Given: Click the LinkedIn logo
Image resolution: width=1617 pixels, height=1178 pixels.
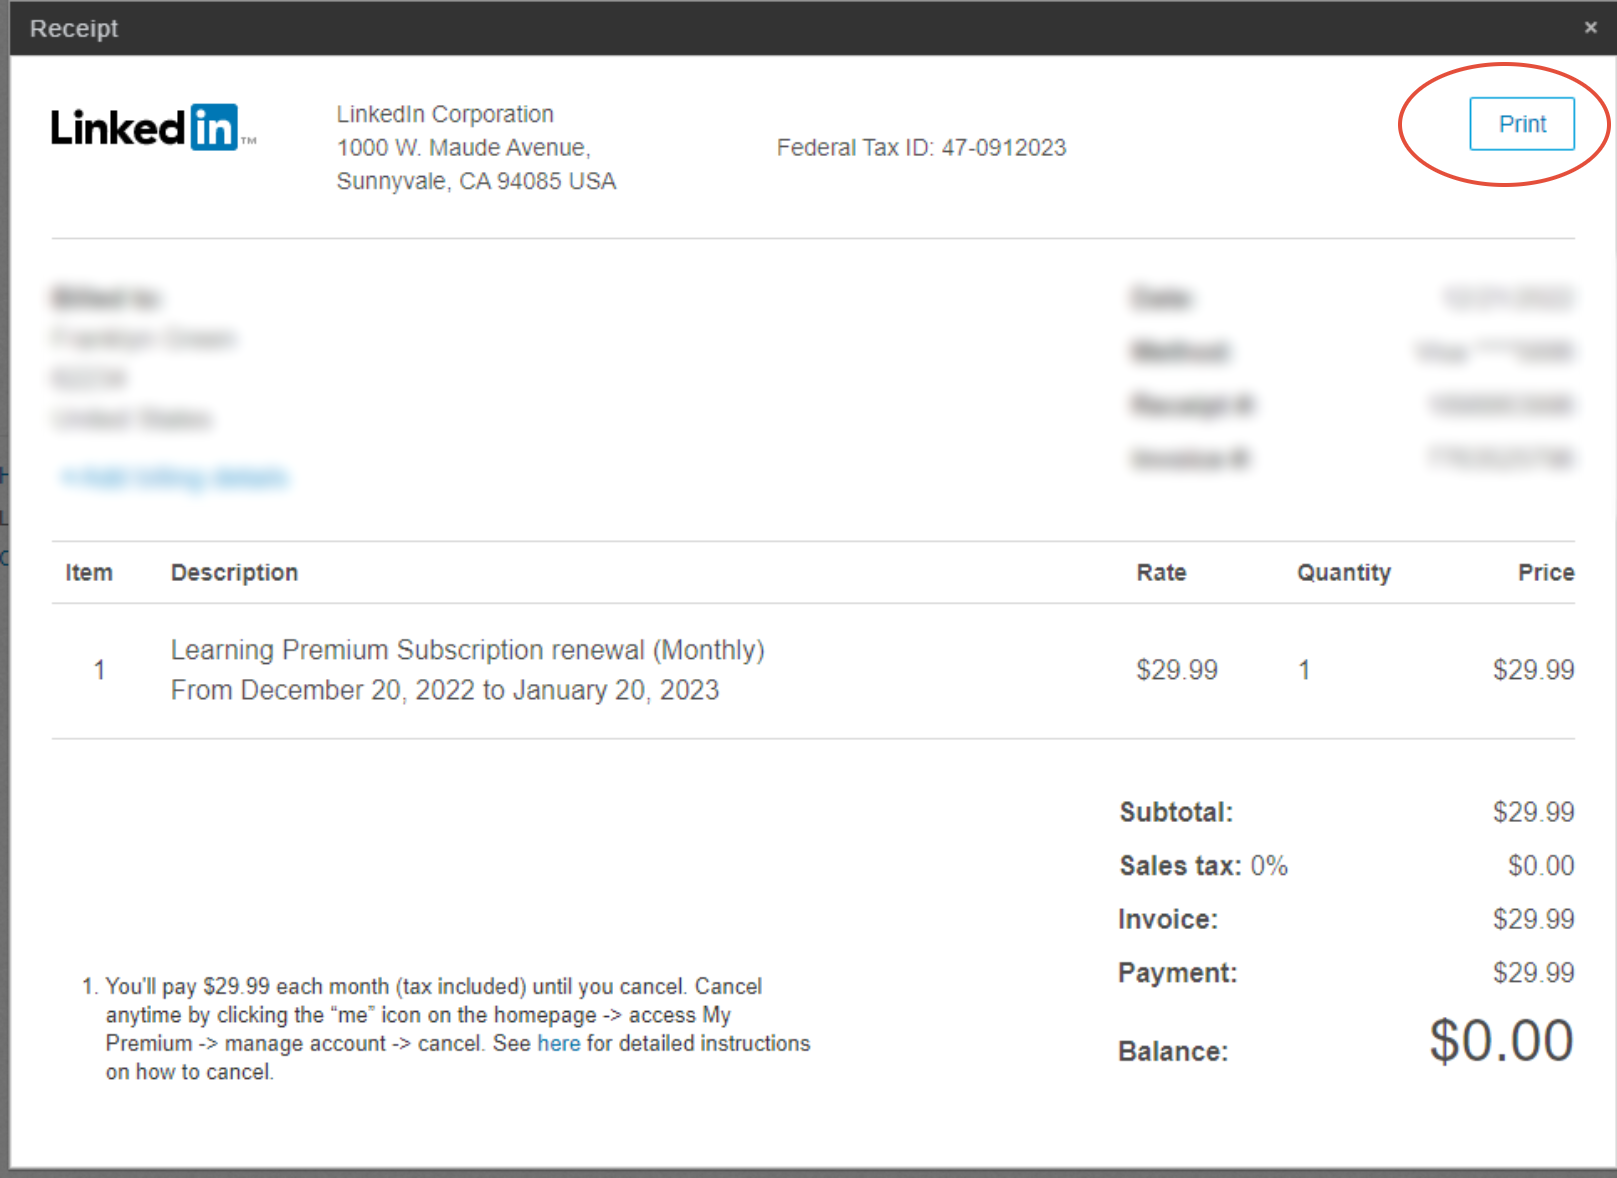Looking at the screenshot, I should click(x=152, y=128).
